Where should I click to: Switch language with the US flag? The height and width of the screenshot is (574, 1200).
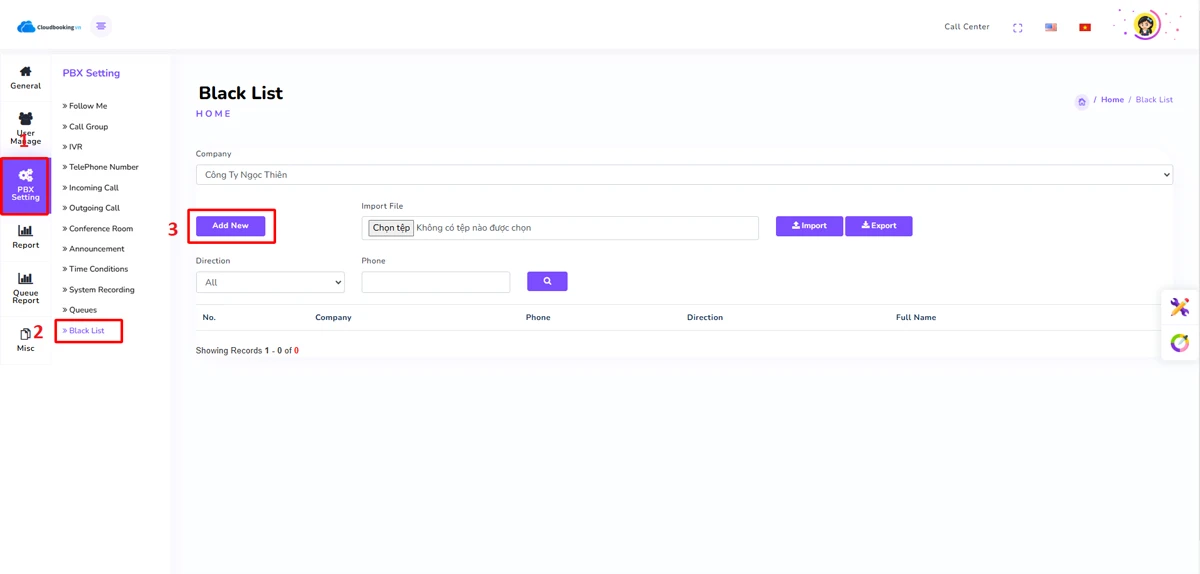pyautogui.click(x=1051, y=28)
